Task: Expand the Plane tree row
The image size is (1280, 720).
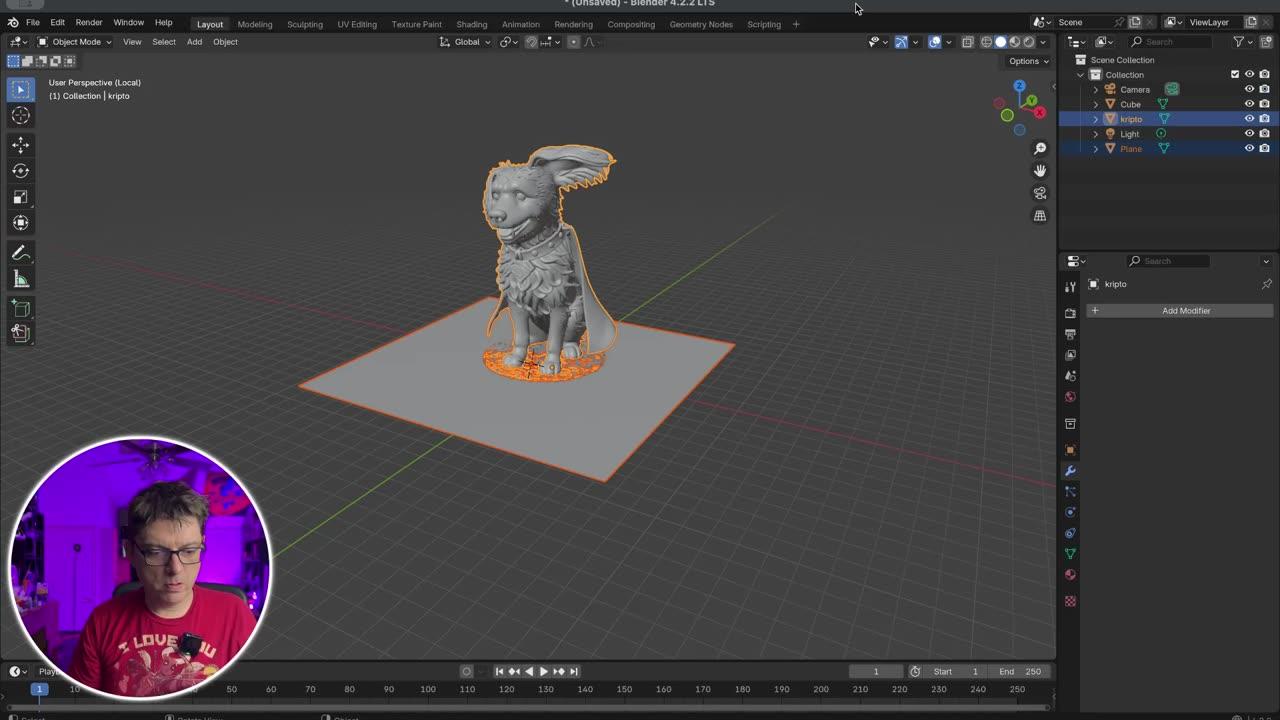Action: click(x=1095, y=148)
